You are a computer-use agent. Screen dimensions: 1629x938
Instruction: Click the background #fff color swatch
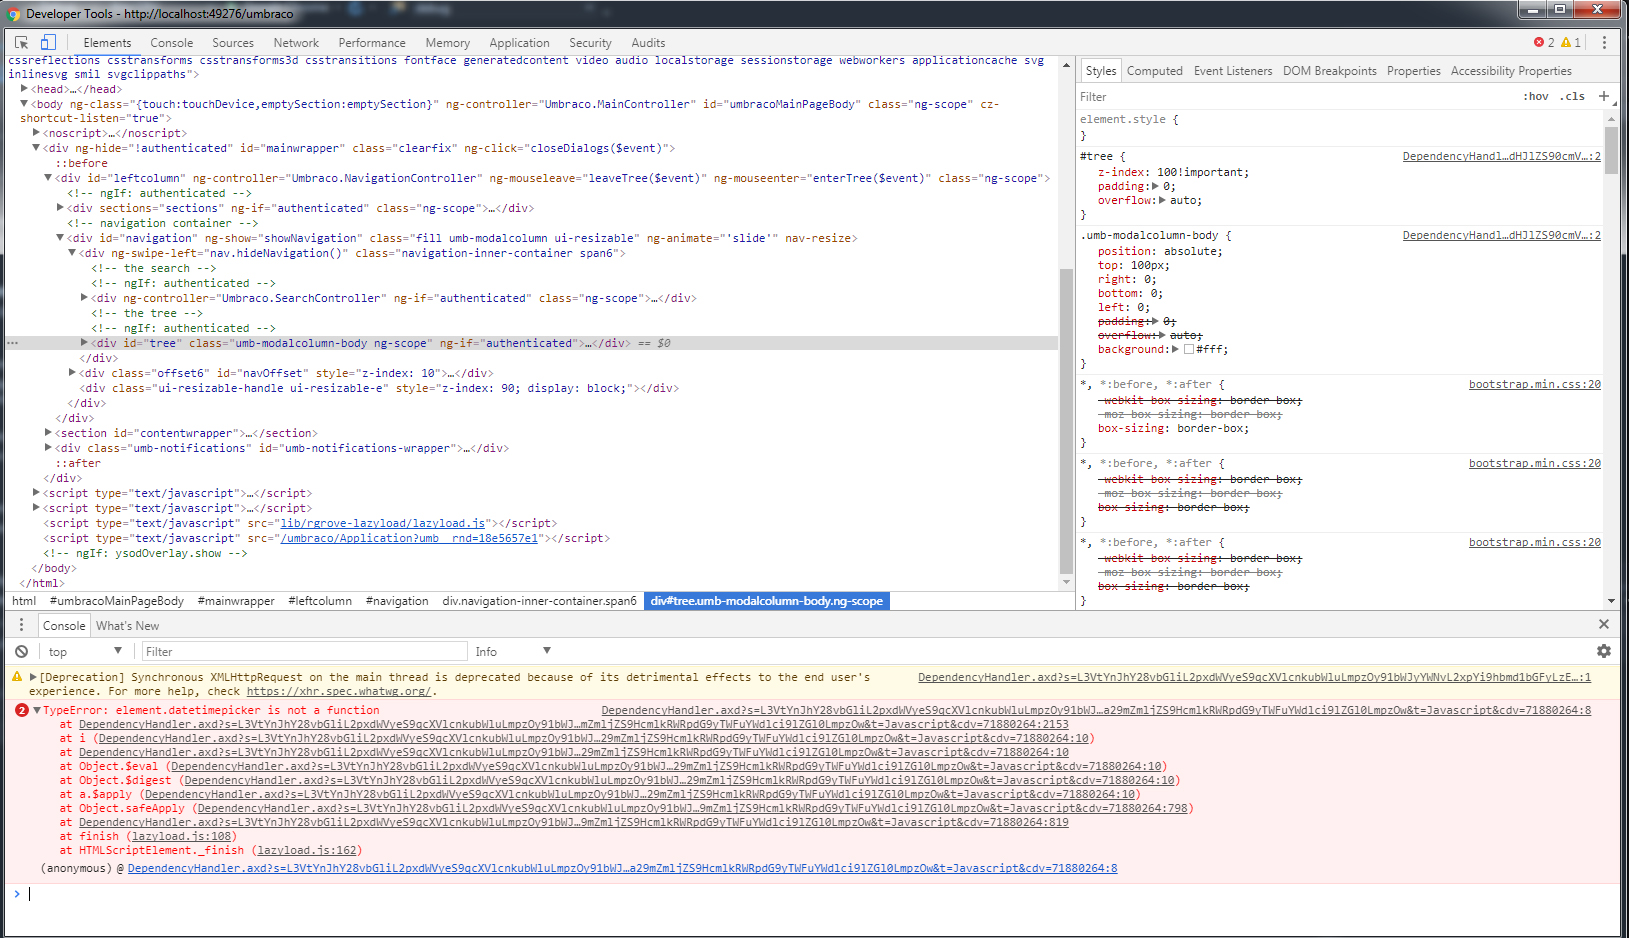(1188, 350)
